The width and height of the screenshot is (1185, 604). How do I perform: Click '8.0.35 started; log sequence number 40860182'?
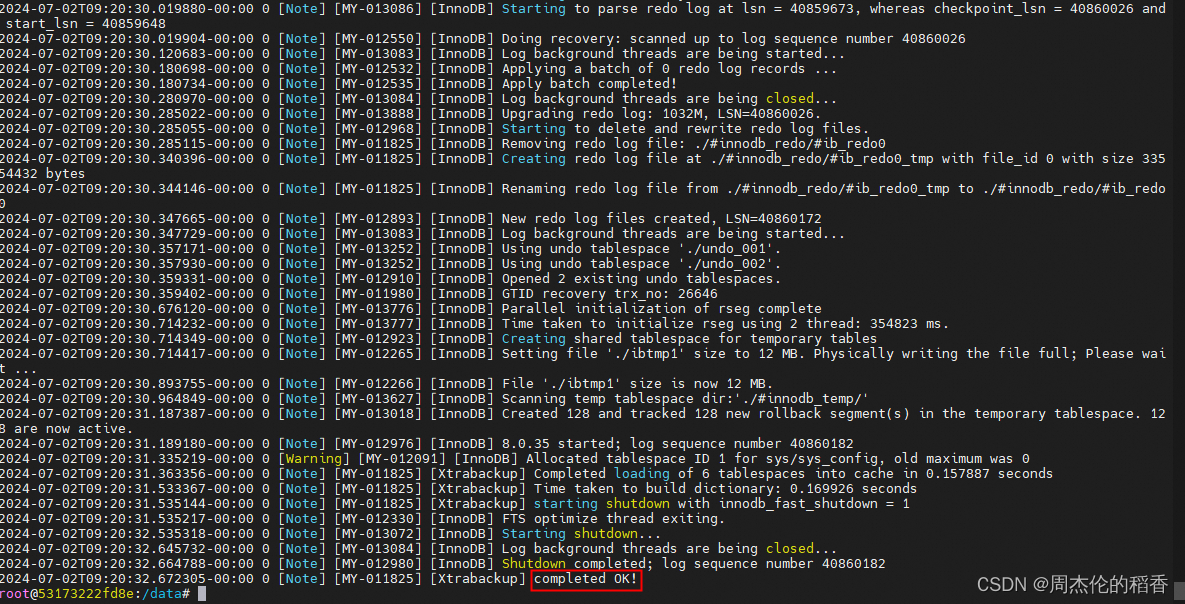click(x=677, y=444)
